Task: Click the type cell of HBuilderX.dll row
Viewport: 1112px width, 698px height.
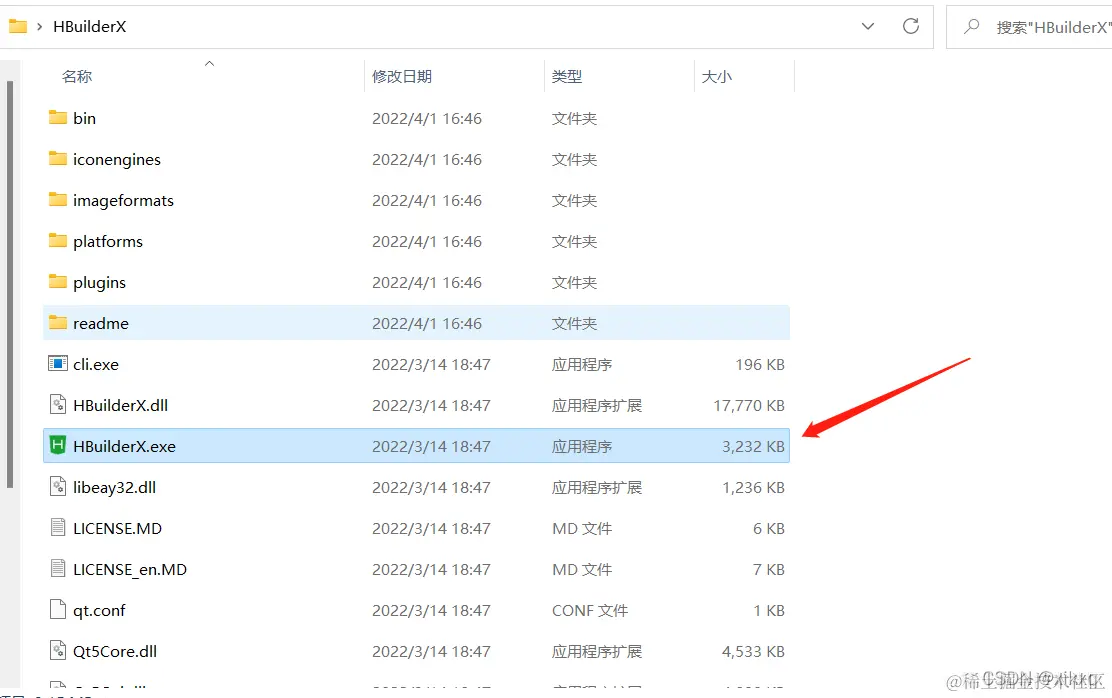Action: pyautogui.click(x=597, y=405)
